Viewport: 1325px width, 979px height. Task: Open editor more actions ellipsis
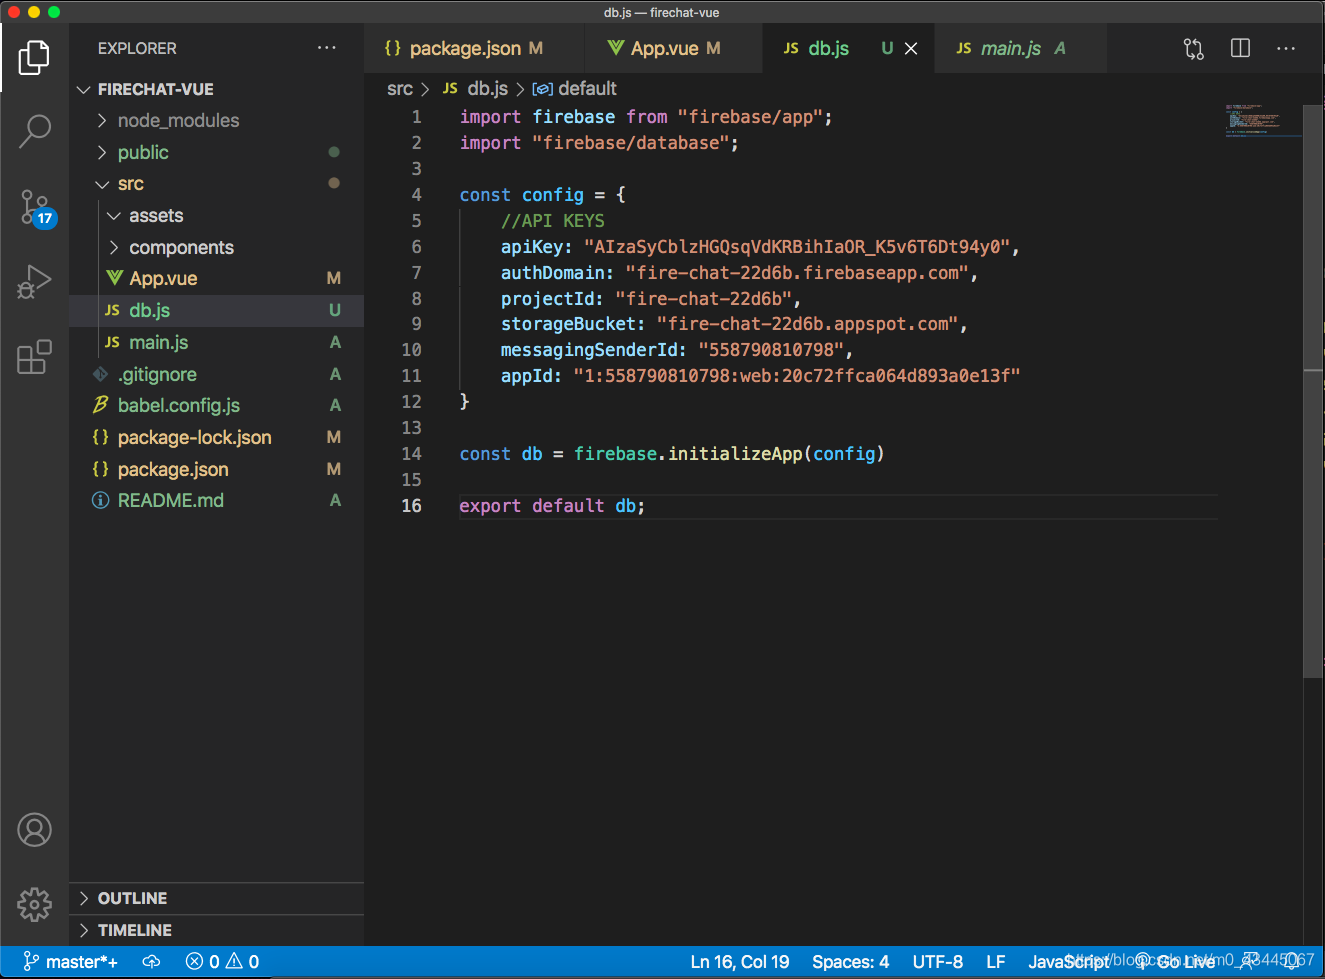(x=1286, y=48)
